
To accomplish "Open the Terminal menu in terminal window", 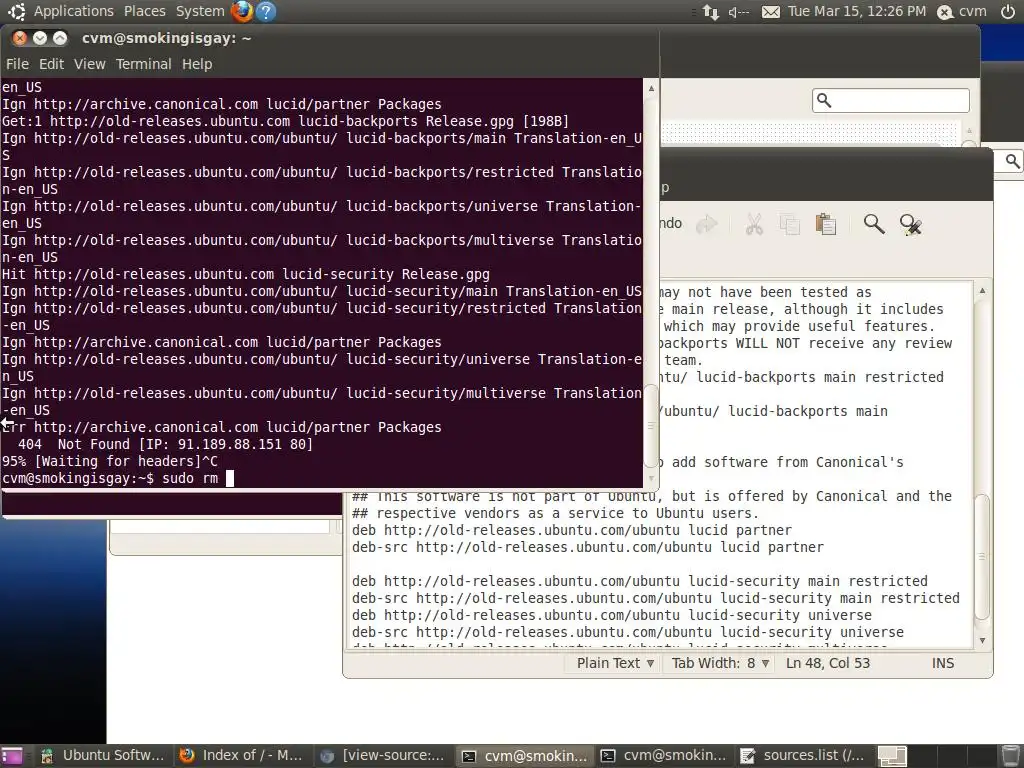I will point(144,64).
